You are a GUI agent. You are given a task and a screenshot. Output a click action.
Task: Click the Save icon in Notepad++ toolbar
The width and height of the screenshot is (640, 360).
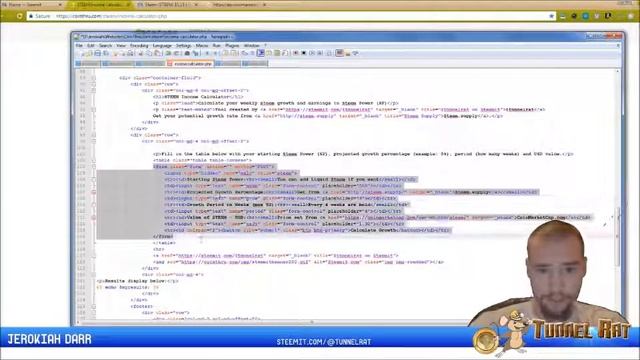[98, 53]
